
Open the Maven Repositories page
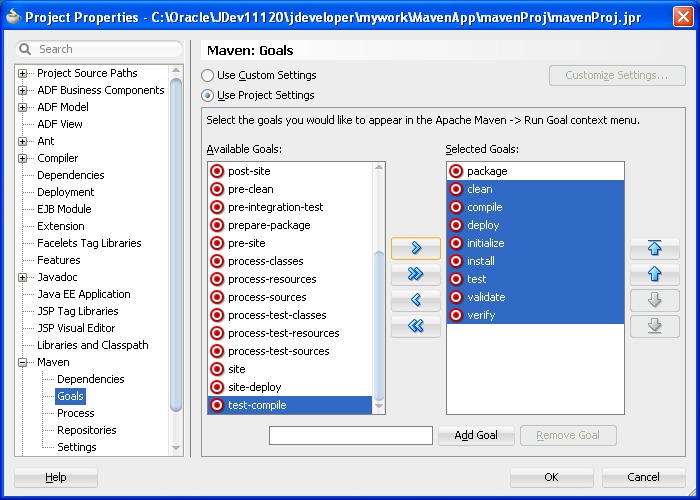tap(87, 430)
